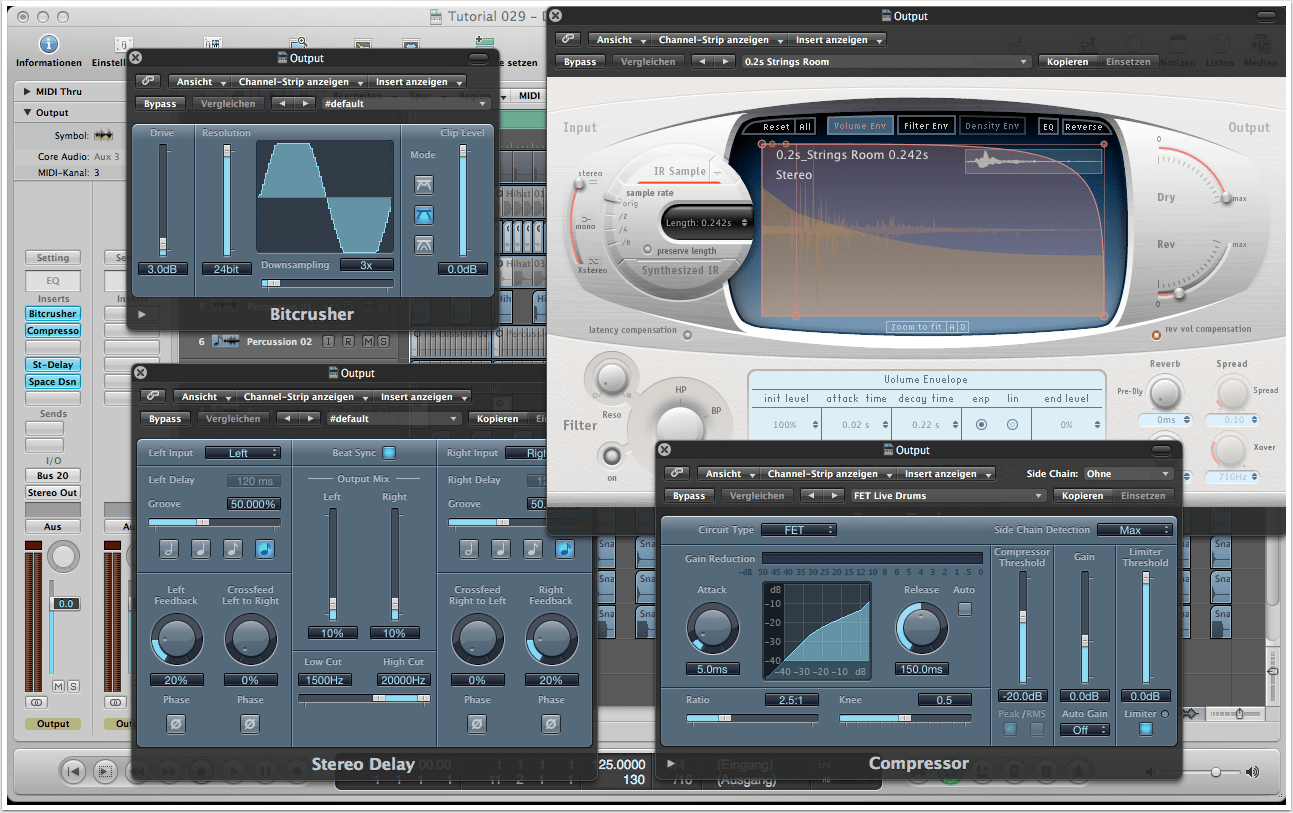Click the next preset arrow in Compressor
1293x813 pixels.
(x=834, y=496)
